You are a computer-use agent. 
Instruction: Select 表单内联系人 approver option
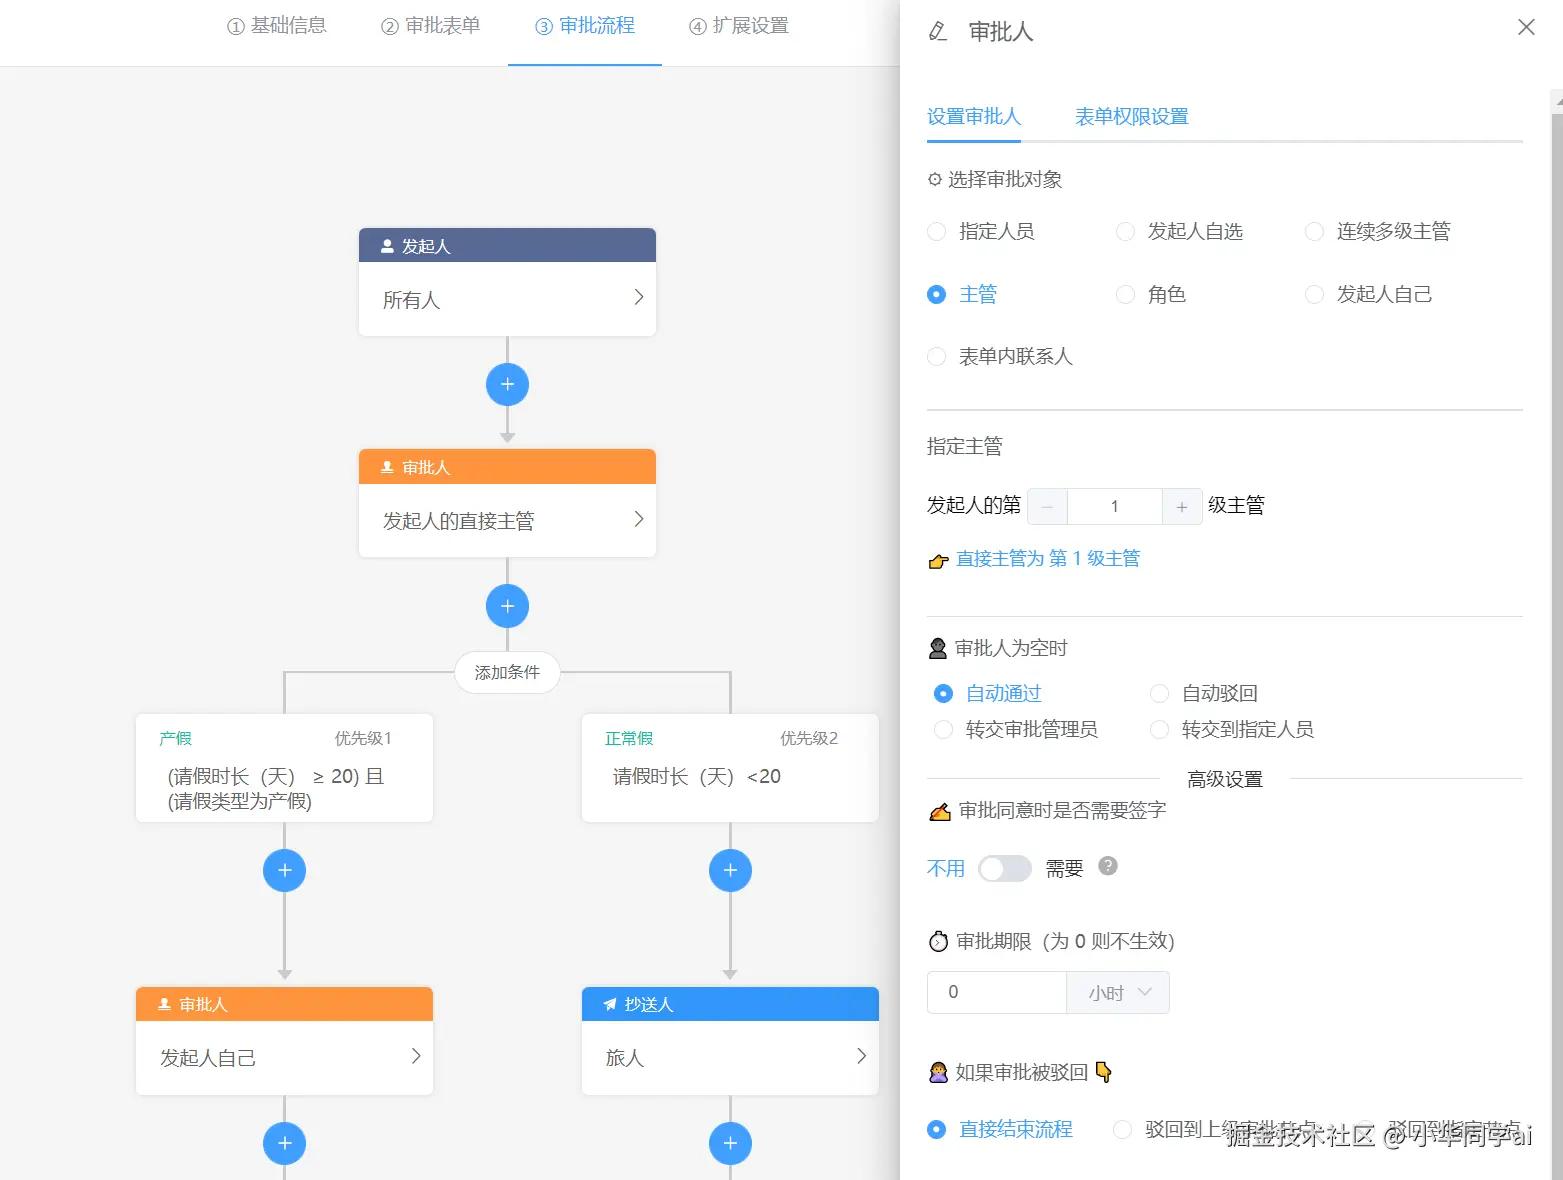click(x=1000, y=357)
